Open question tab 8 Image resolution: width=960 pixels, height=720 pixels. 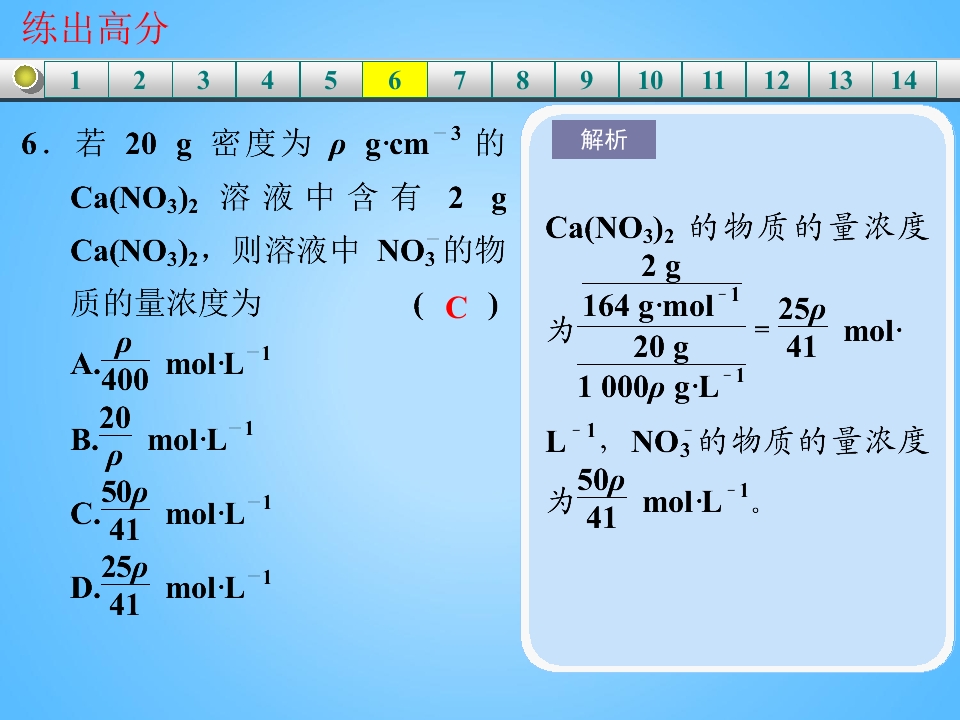pyautogui.click(x=523, y=80)
